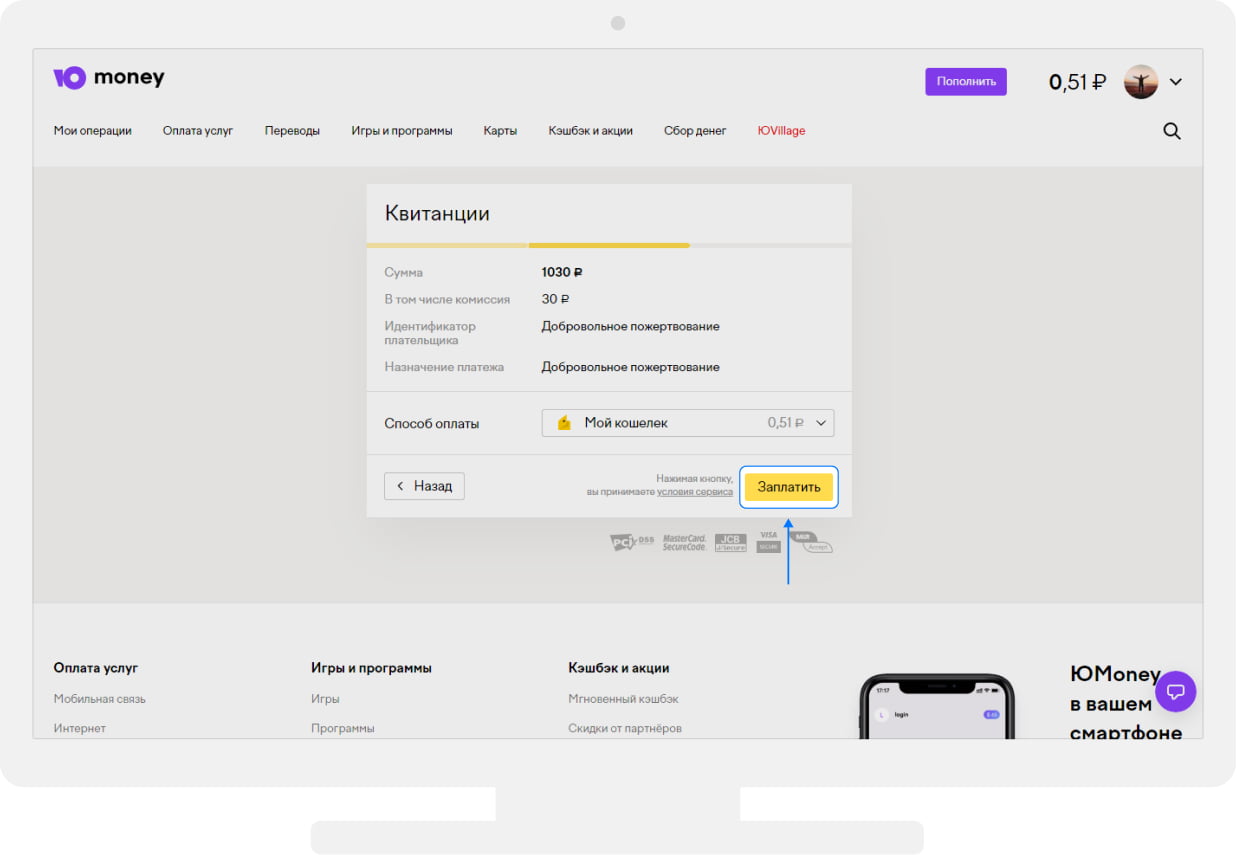
Task: Click the Назад back button
Action: pyautogui.click(x=424, y=486)
